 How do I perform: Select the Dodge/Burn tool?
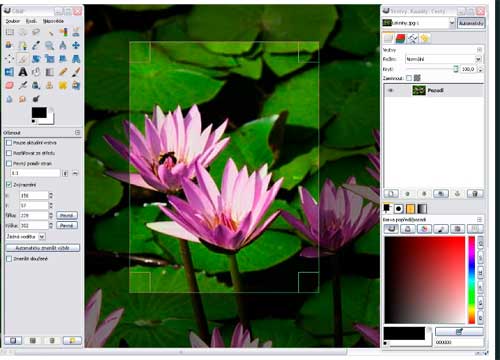coord(36,99)
